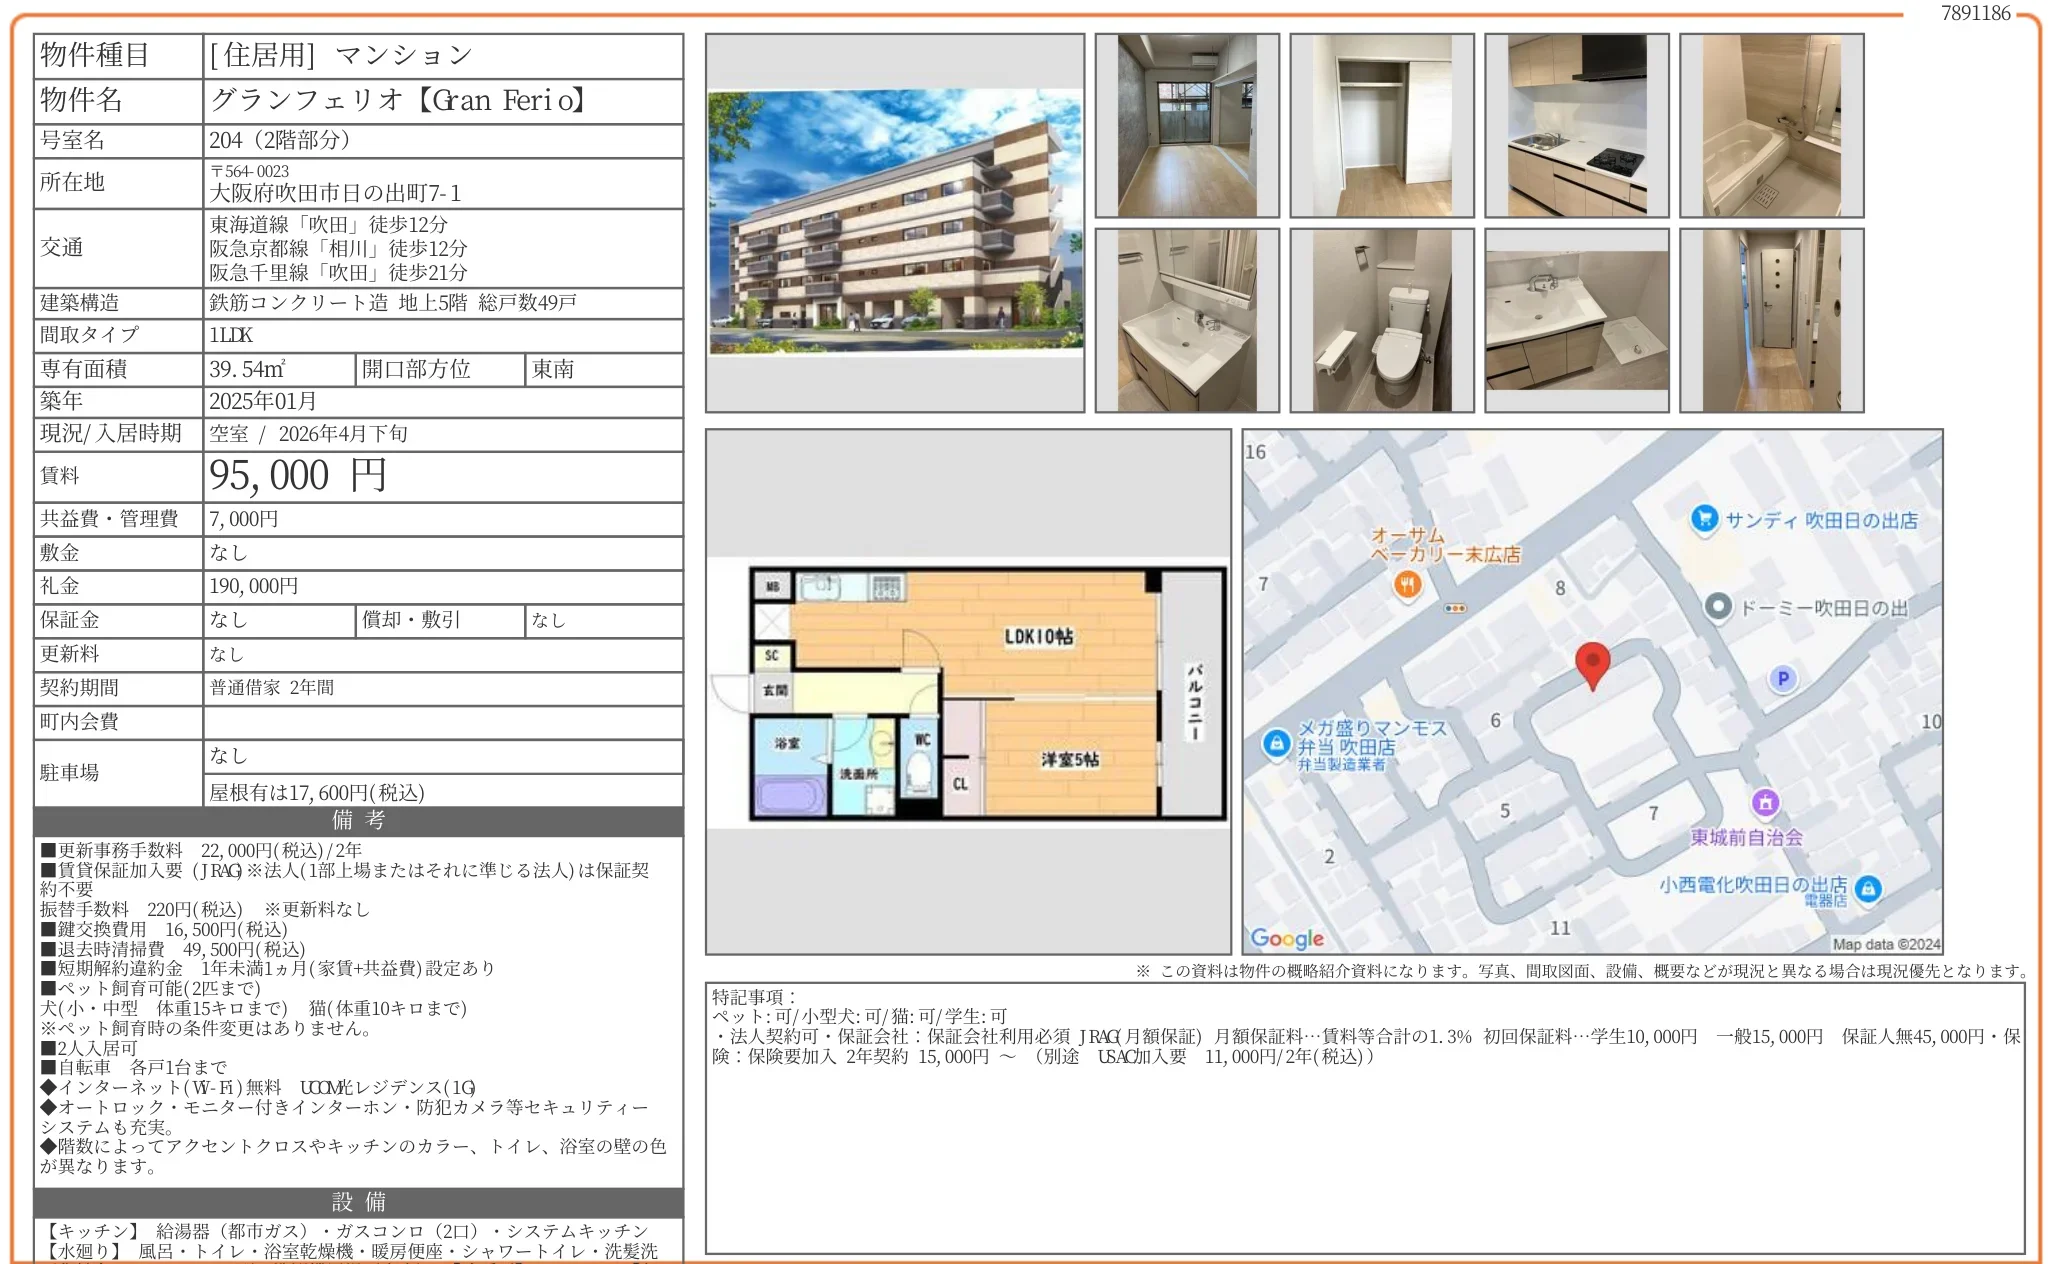Viewport: 2056px width, 1264px height.
Task: Click the 備考 section header bar
Action: point(358,821)
